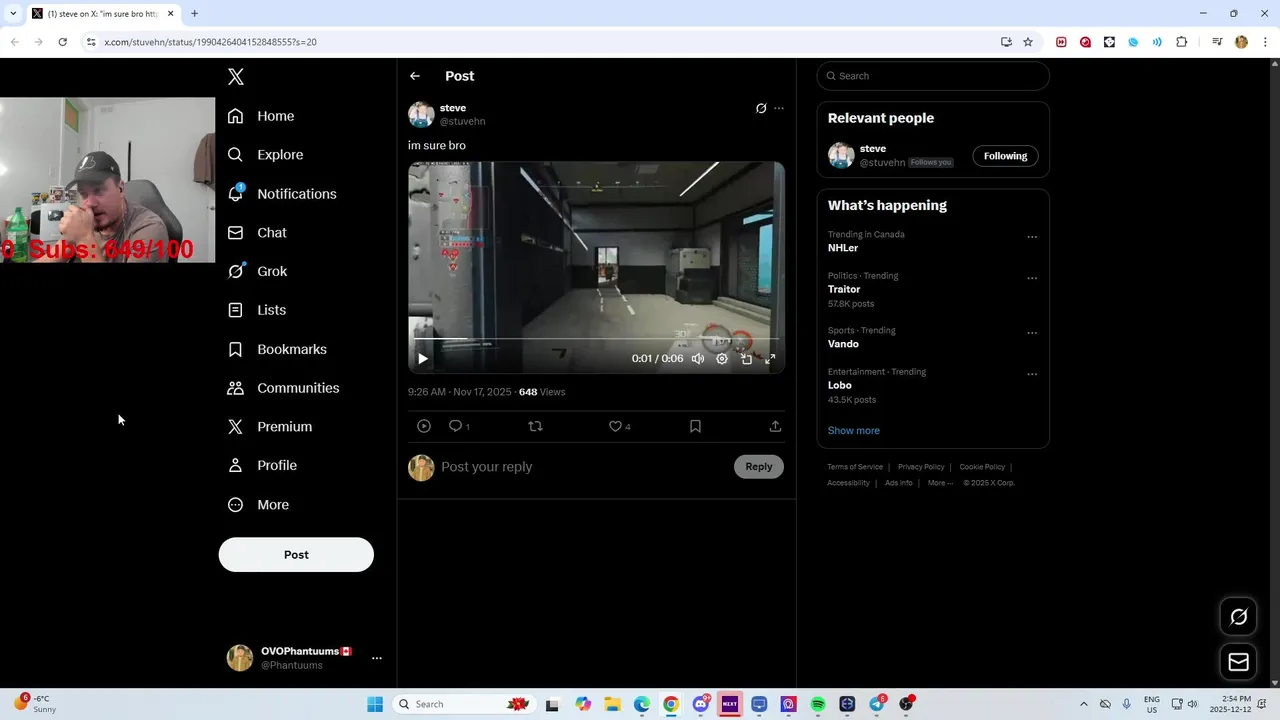Open Premium from sidebar
Viewport: 1280px width, 720px height.
(x=270, y=427)
